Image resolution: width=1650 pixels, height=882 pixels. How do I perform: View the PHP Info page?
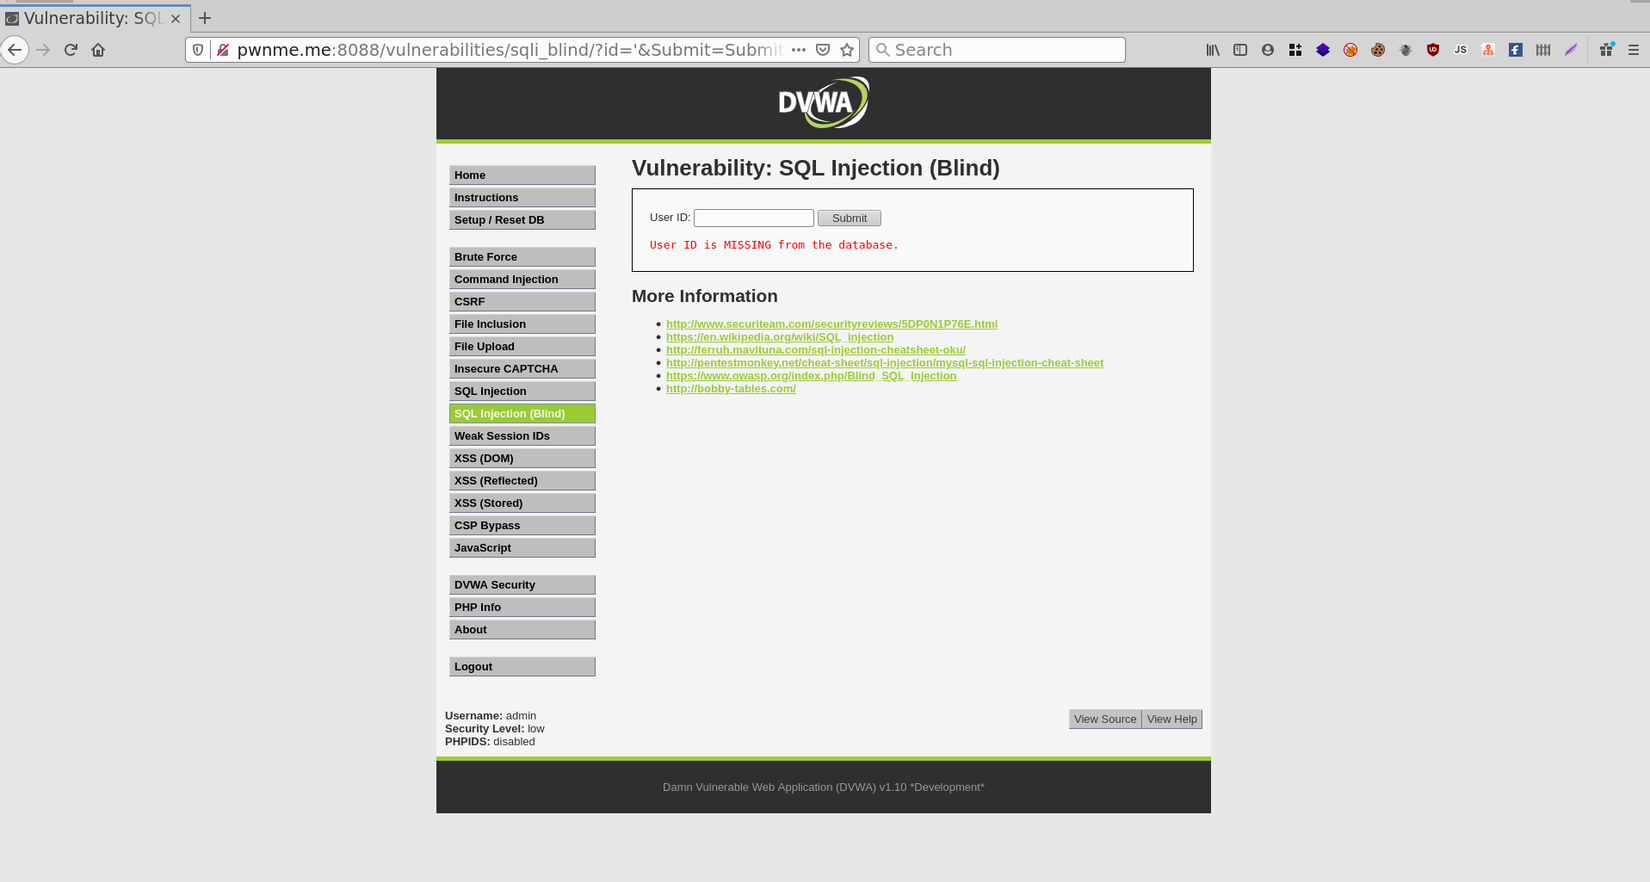[x=522, y=607]
